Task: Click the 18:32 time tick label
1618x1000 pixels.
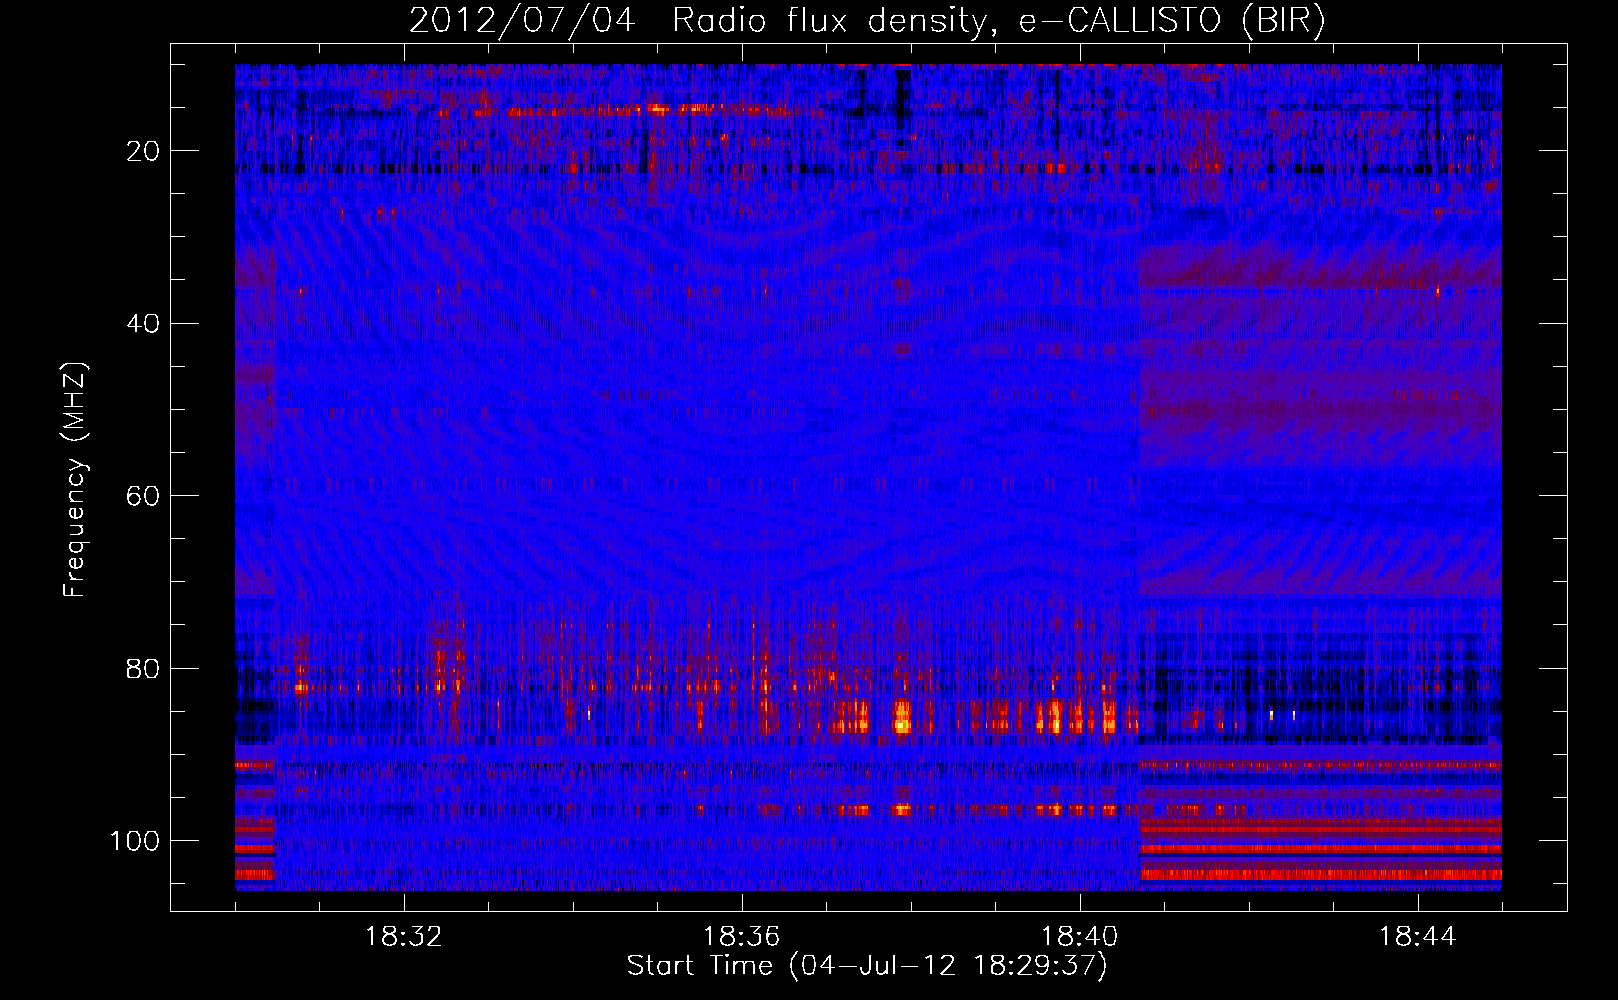Action: (x=404, y=938)
